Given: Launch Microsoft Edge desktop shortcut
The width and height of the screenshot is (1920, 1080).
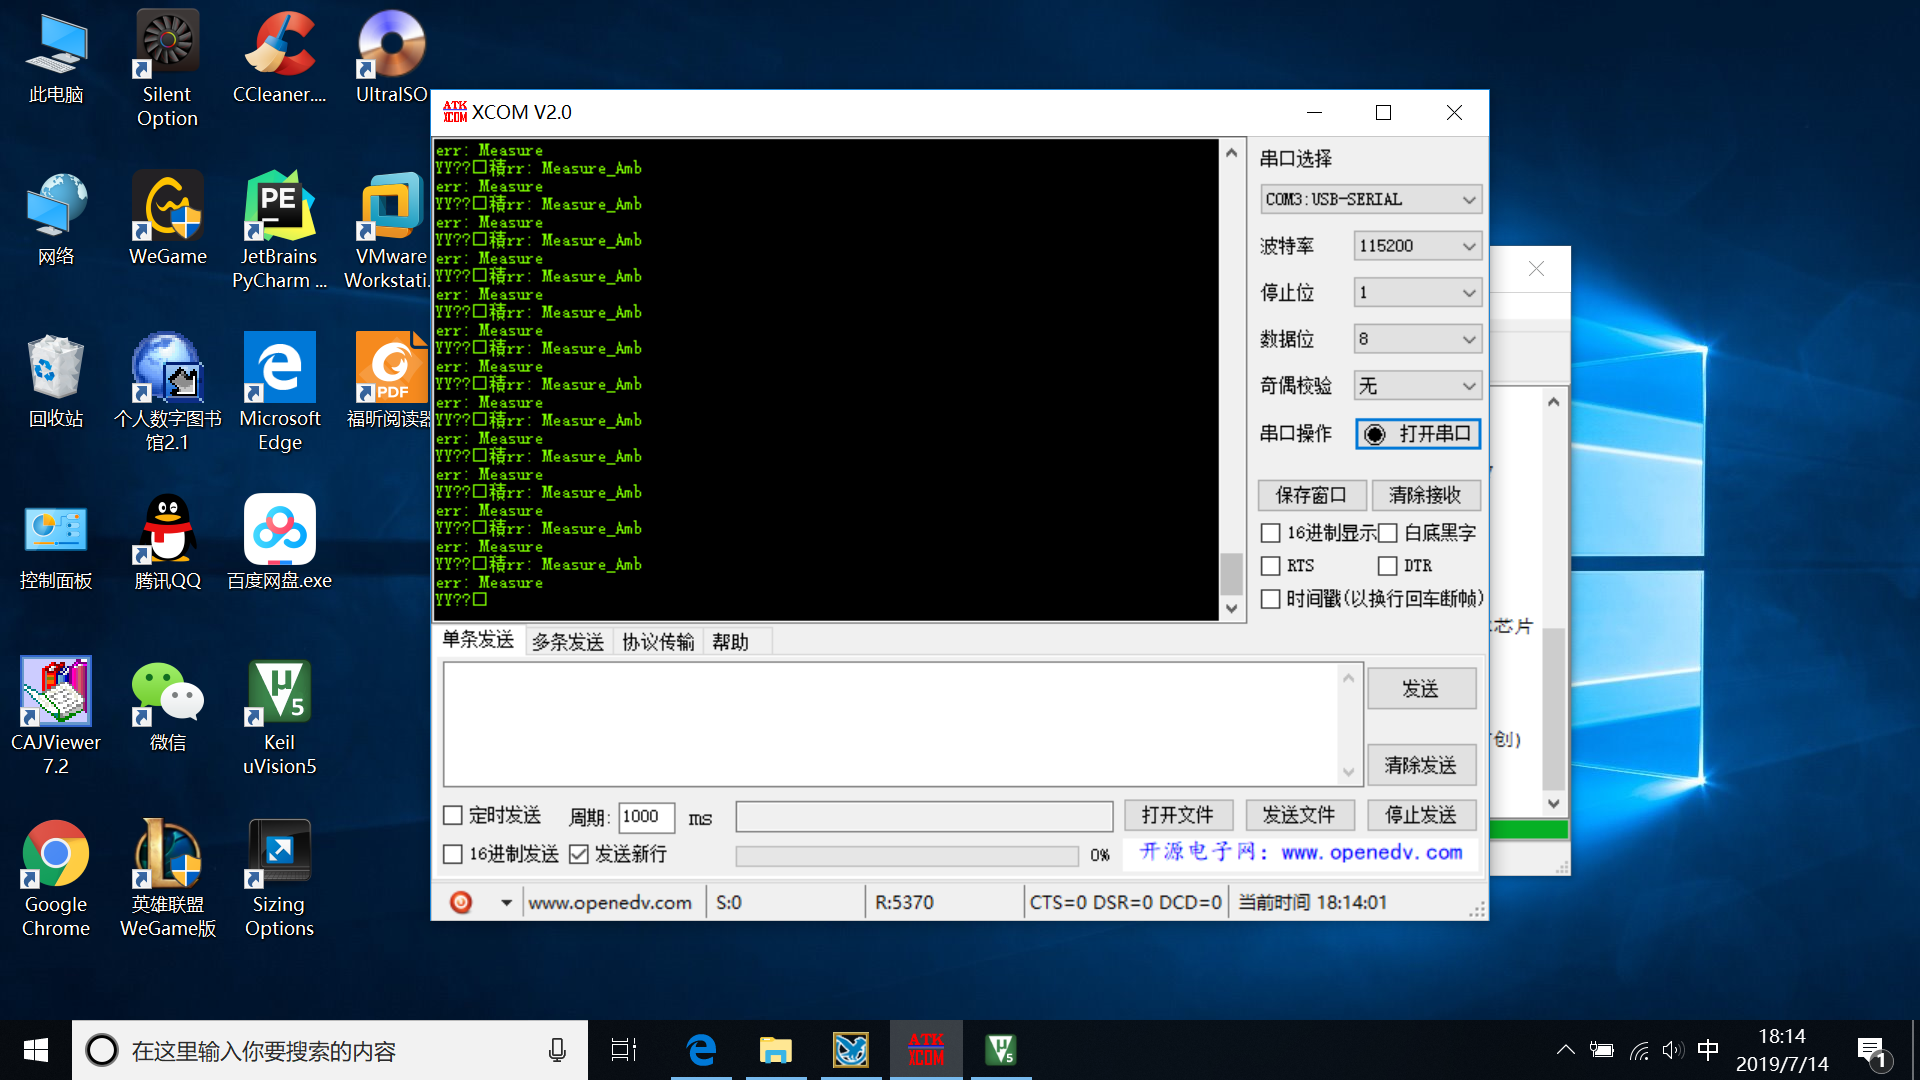Looking at the screenshot, I should (x=279, y=393).
